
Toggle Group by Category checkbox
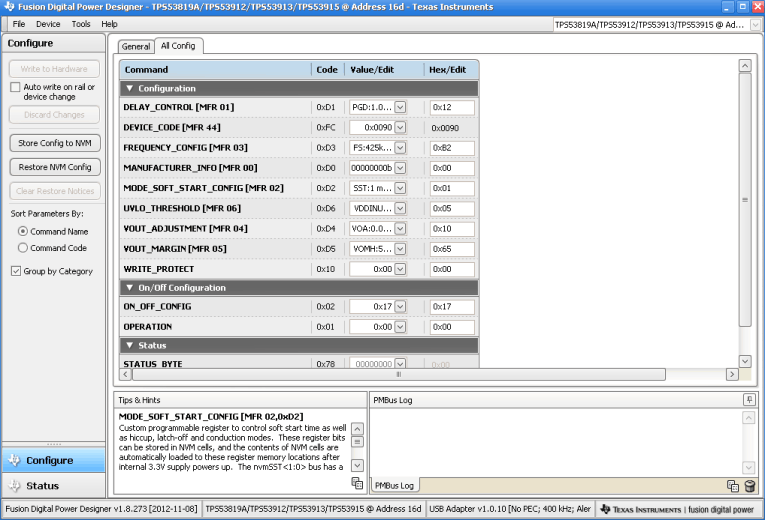(x=16, y=271)
